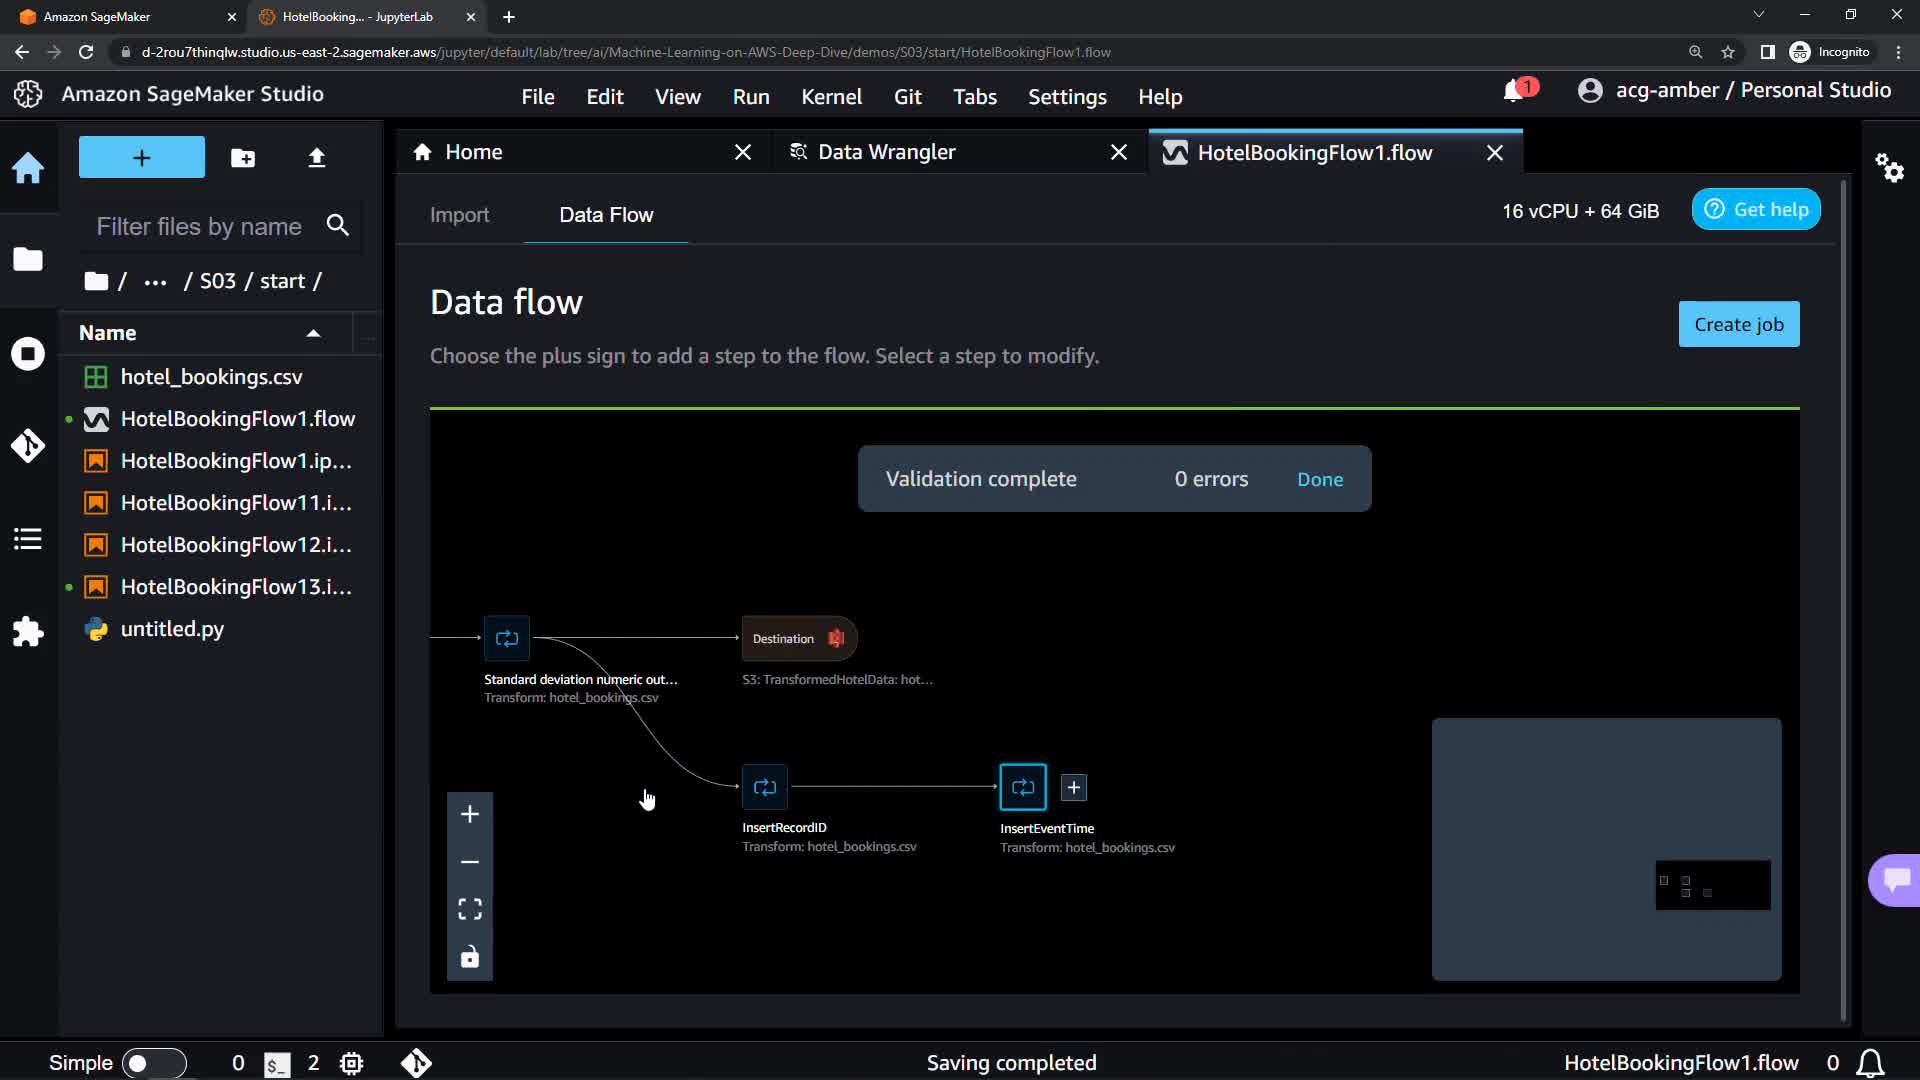Screen dimensions: 1920x1080
Task: Click the Create job button
Action: [1738, 324]
